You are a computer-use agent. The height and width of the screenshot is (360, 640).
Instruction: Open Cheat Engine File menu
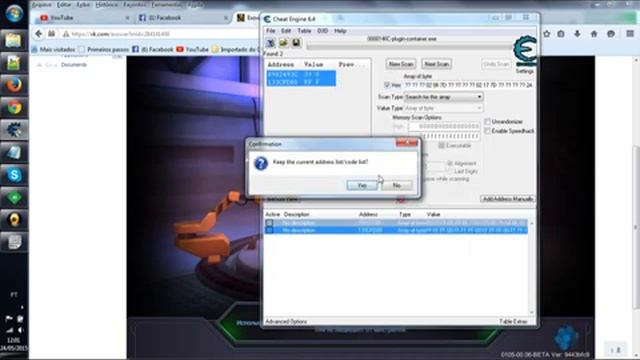point(271,31)
